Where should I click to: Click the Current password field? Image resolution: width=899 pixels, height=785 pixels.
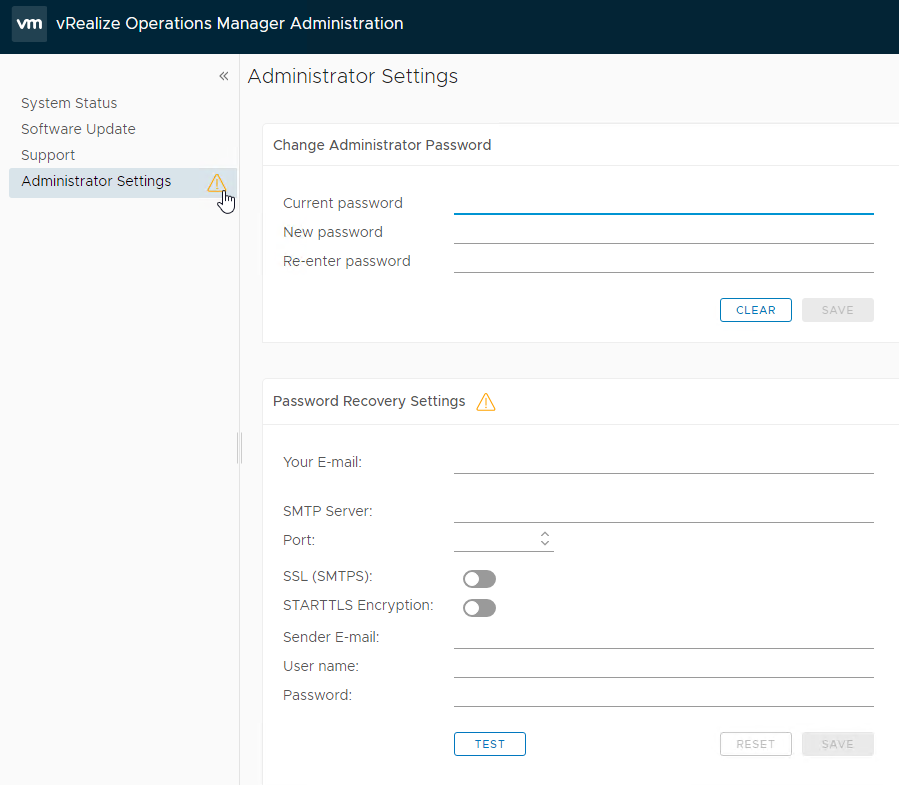tap(663, 204)
